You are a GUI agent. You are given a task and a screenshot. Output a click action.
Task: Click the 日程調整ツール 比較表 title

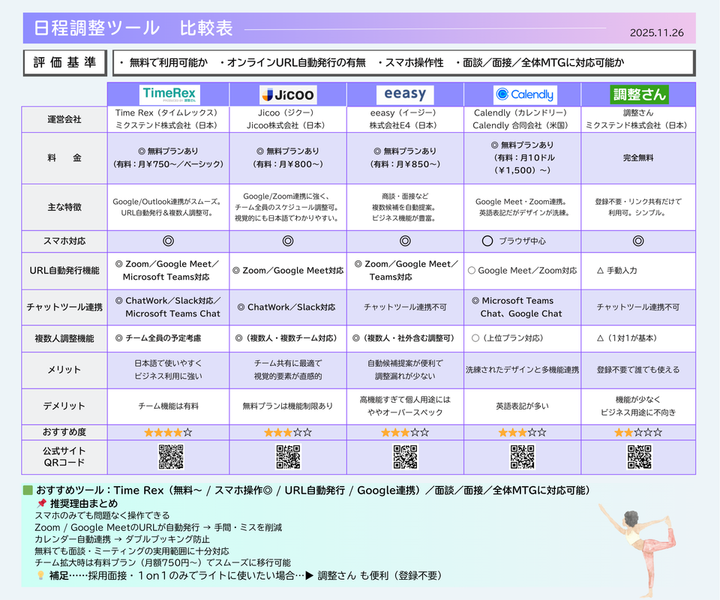click(x=133, y=28)
